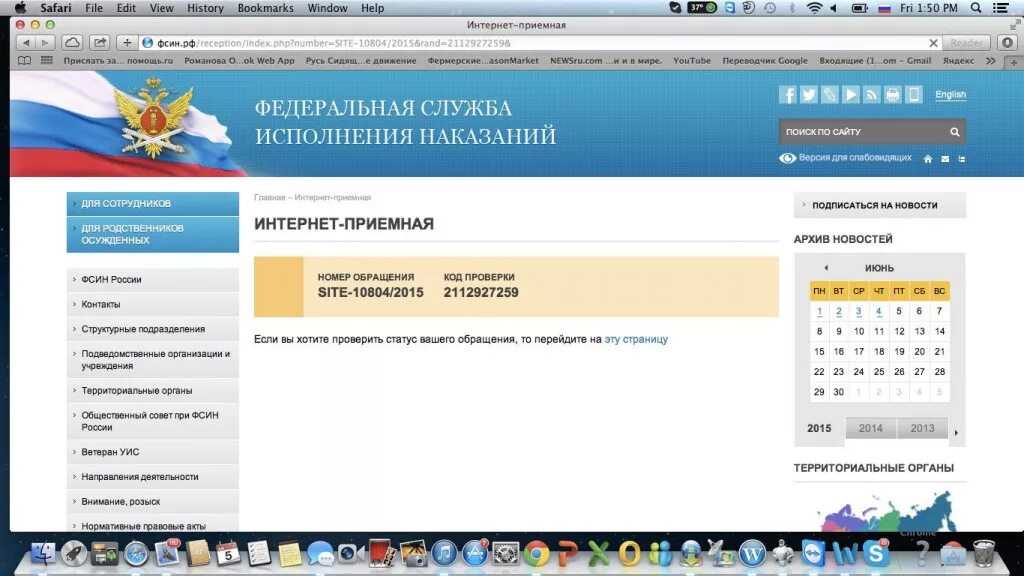Click Safari's share button
Viewport: 1024px width, 576px height.
coord(99,43)
